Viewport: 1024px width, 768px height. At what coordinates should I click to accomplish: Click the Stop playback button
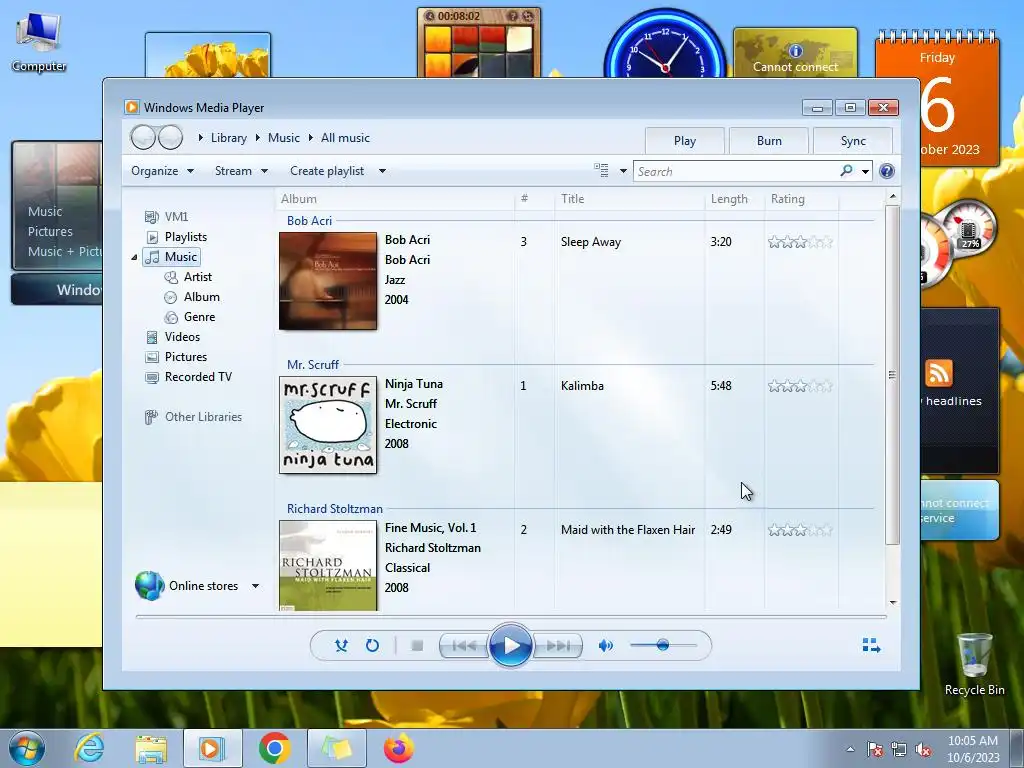[417, 646]
